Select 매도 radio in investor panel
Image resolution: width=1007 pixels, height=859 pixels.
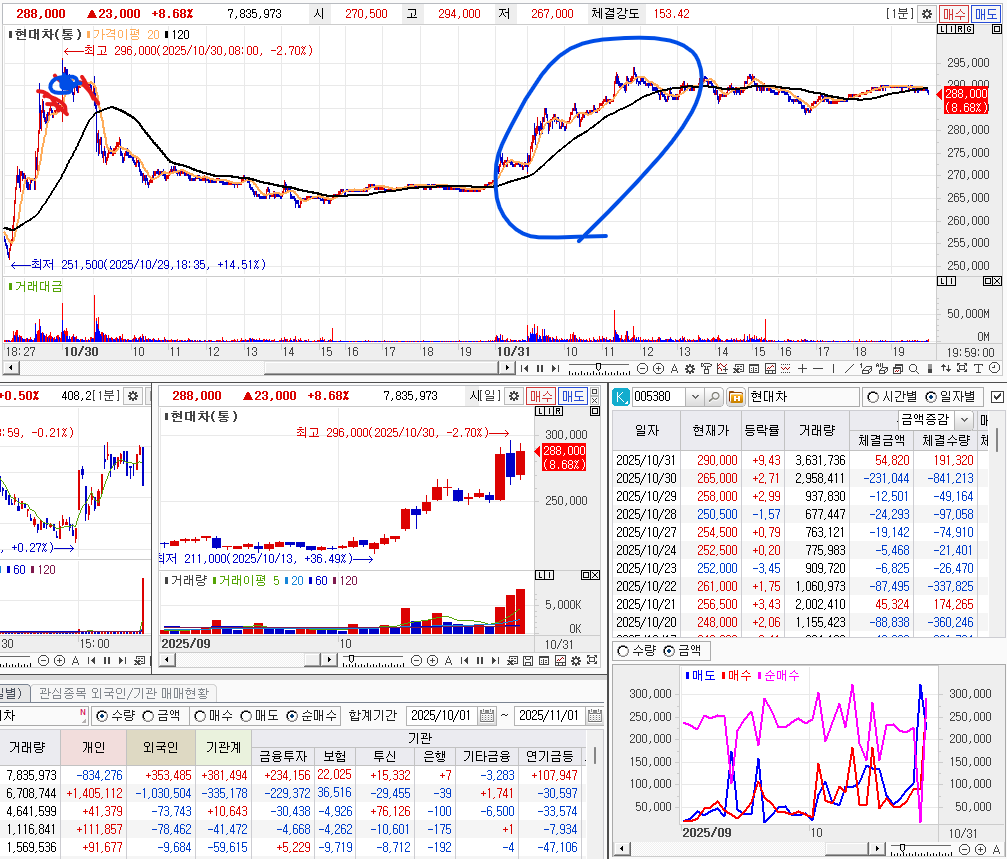pyautogui.click(x=246, y=716)
